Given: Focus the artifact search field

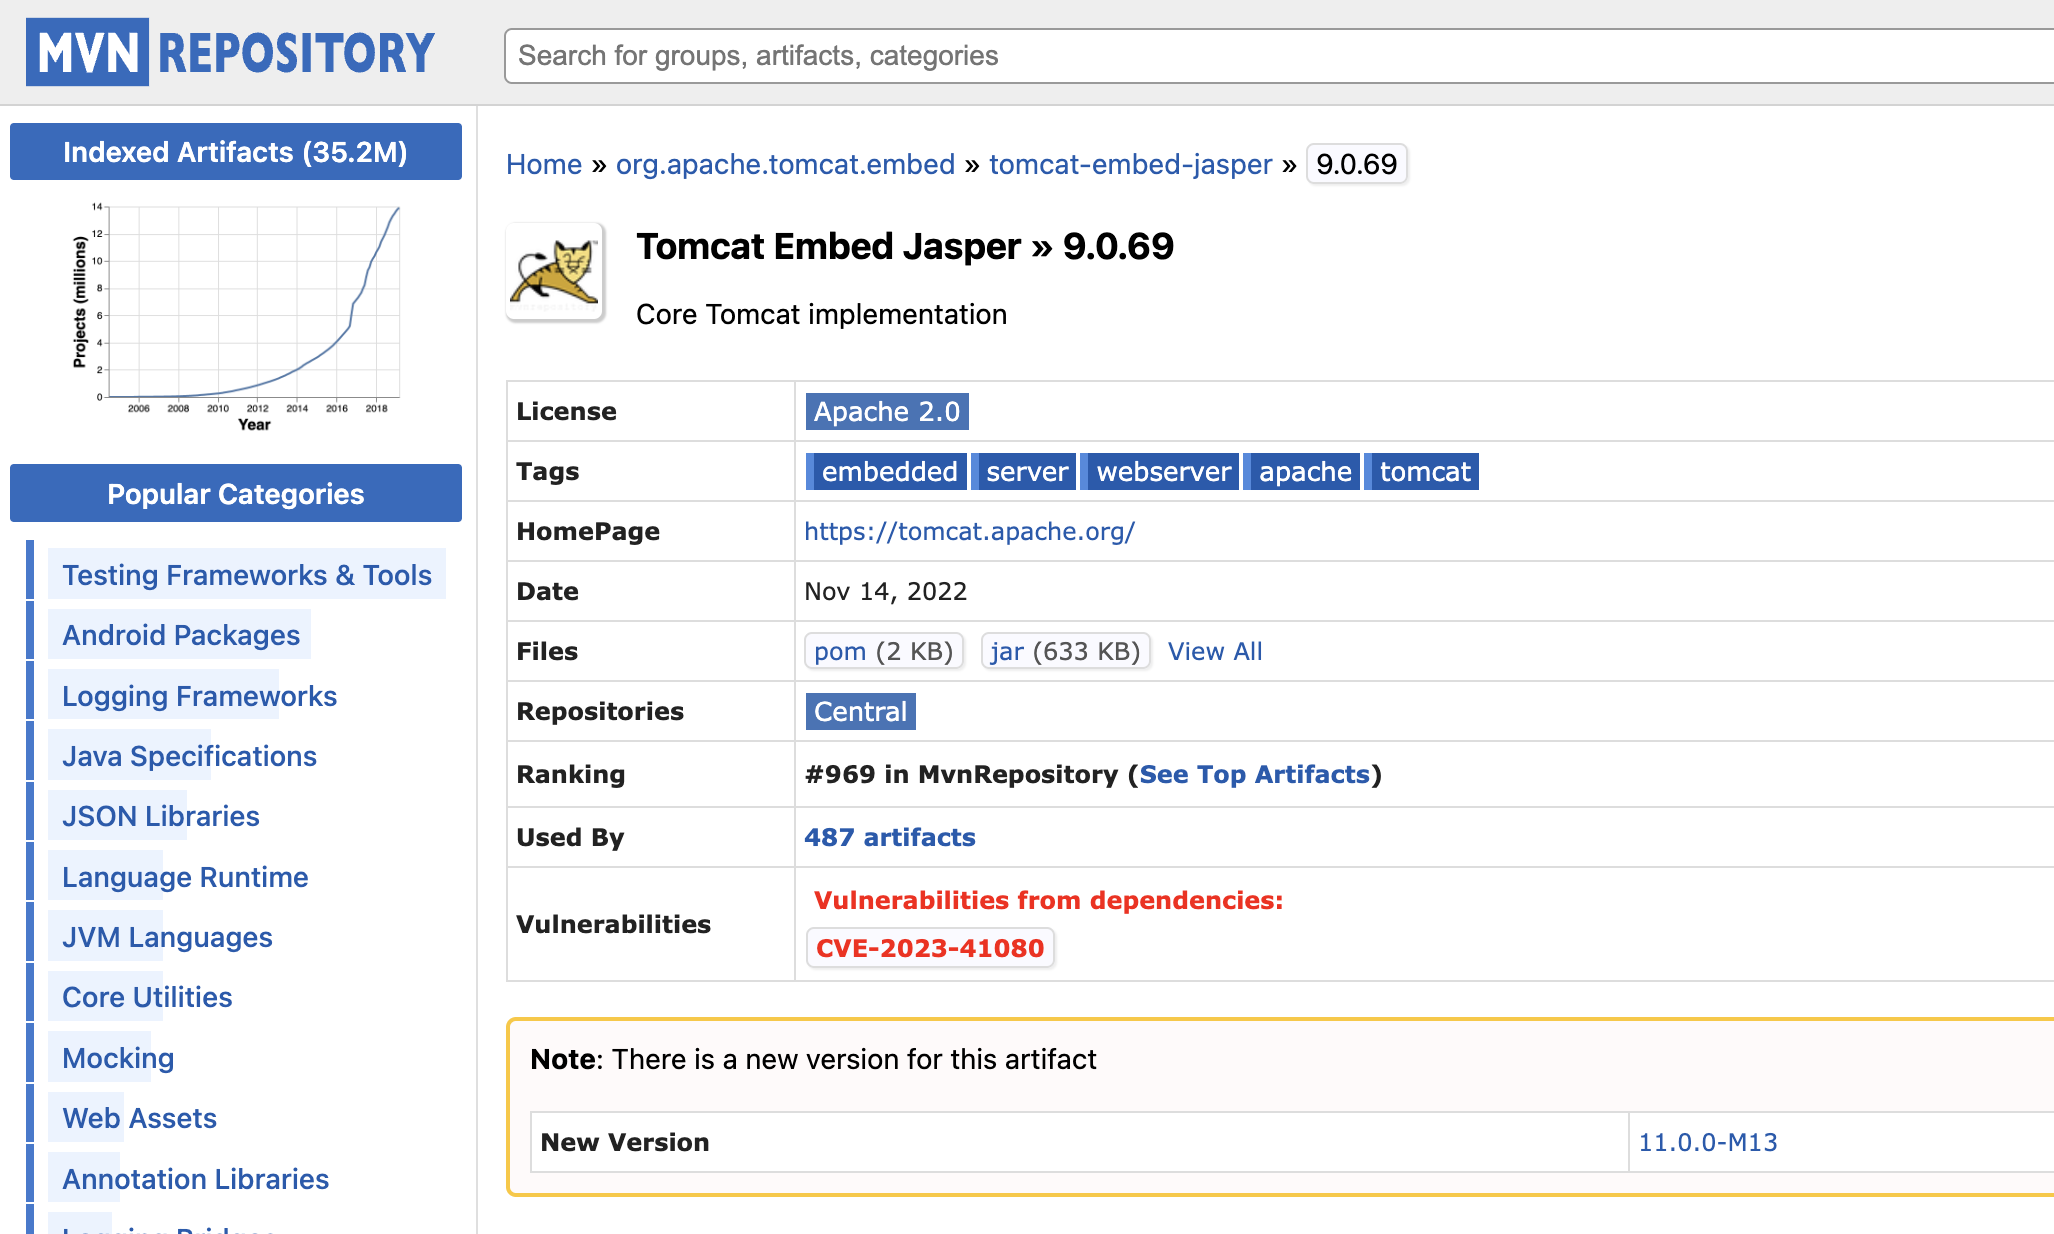Looking at the screenshot, I should (1270, 56).
